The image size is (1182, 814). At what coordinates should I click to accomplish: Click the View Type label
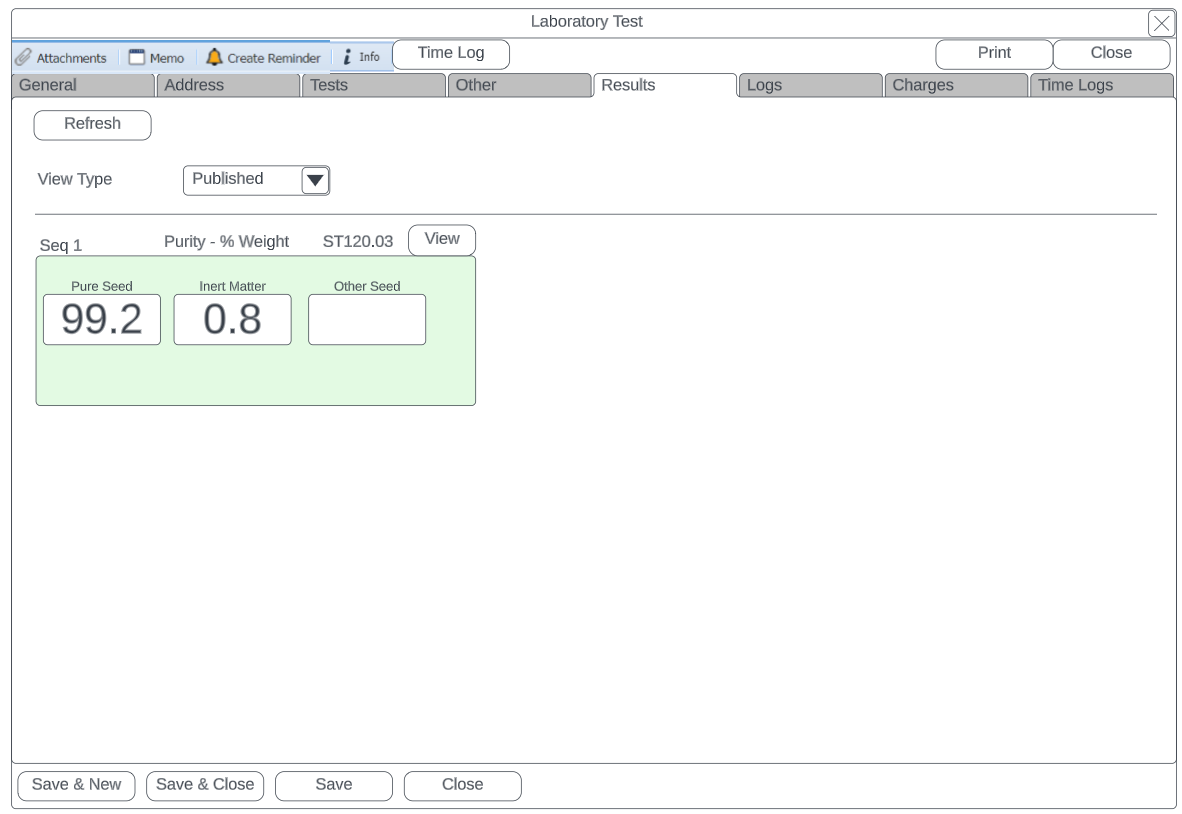75,179
